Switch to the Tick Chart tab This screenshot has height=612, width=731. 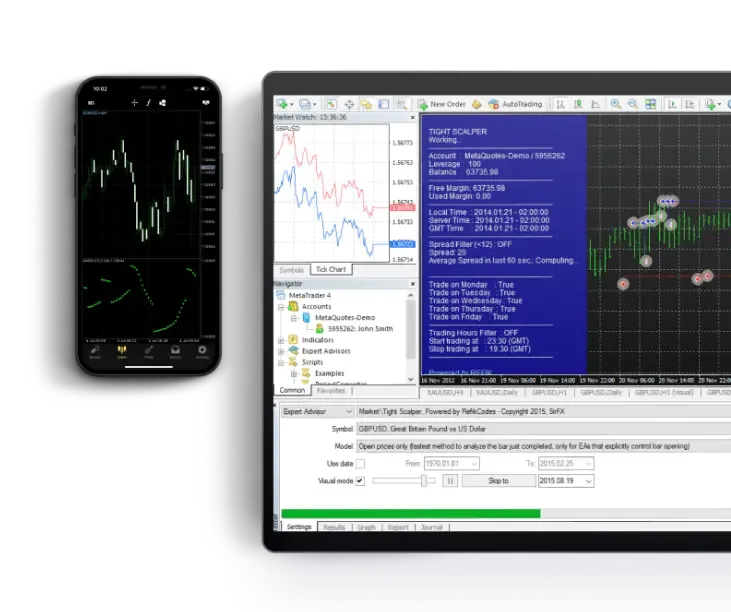[330, 270]
